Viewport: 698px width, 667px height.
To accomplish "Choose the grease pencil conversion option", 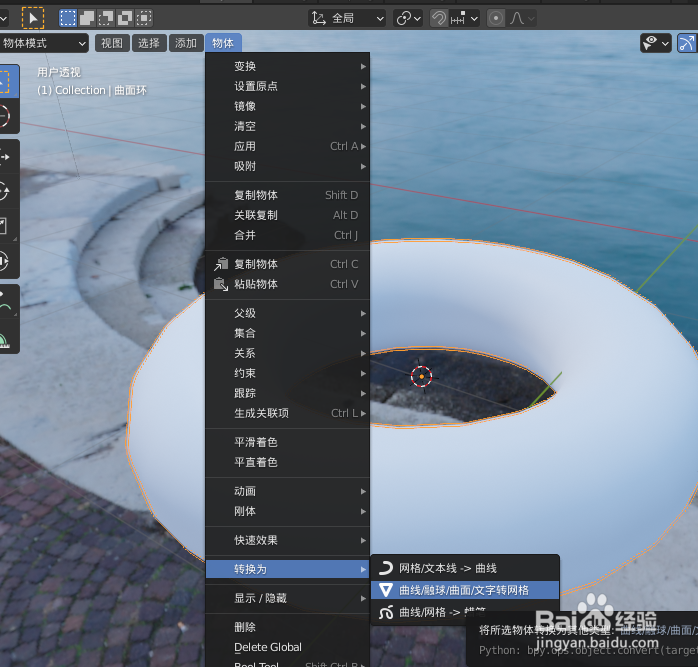I will [465, 612].
